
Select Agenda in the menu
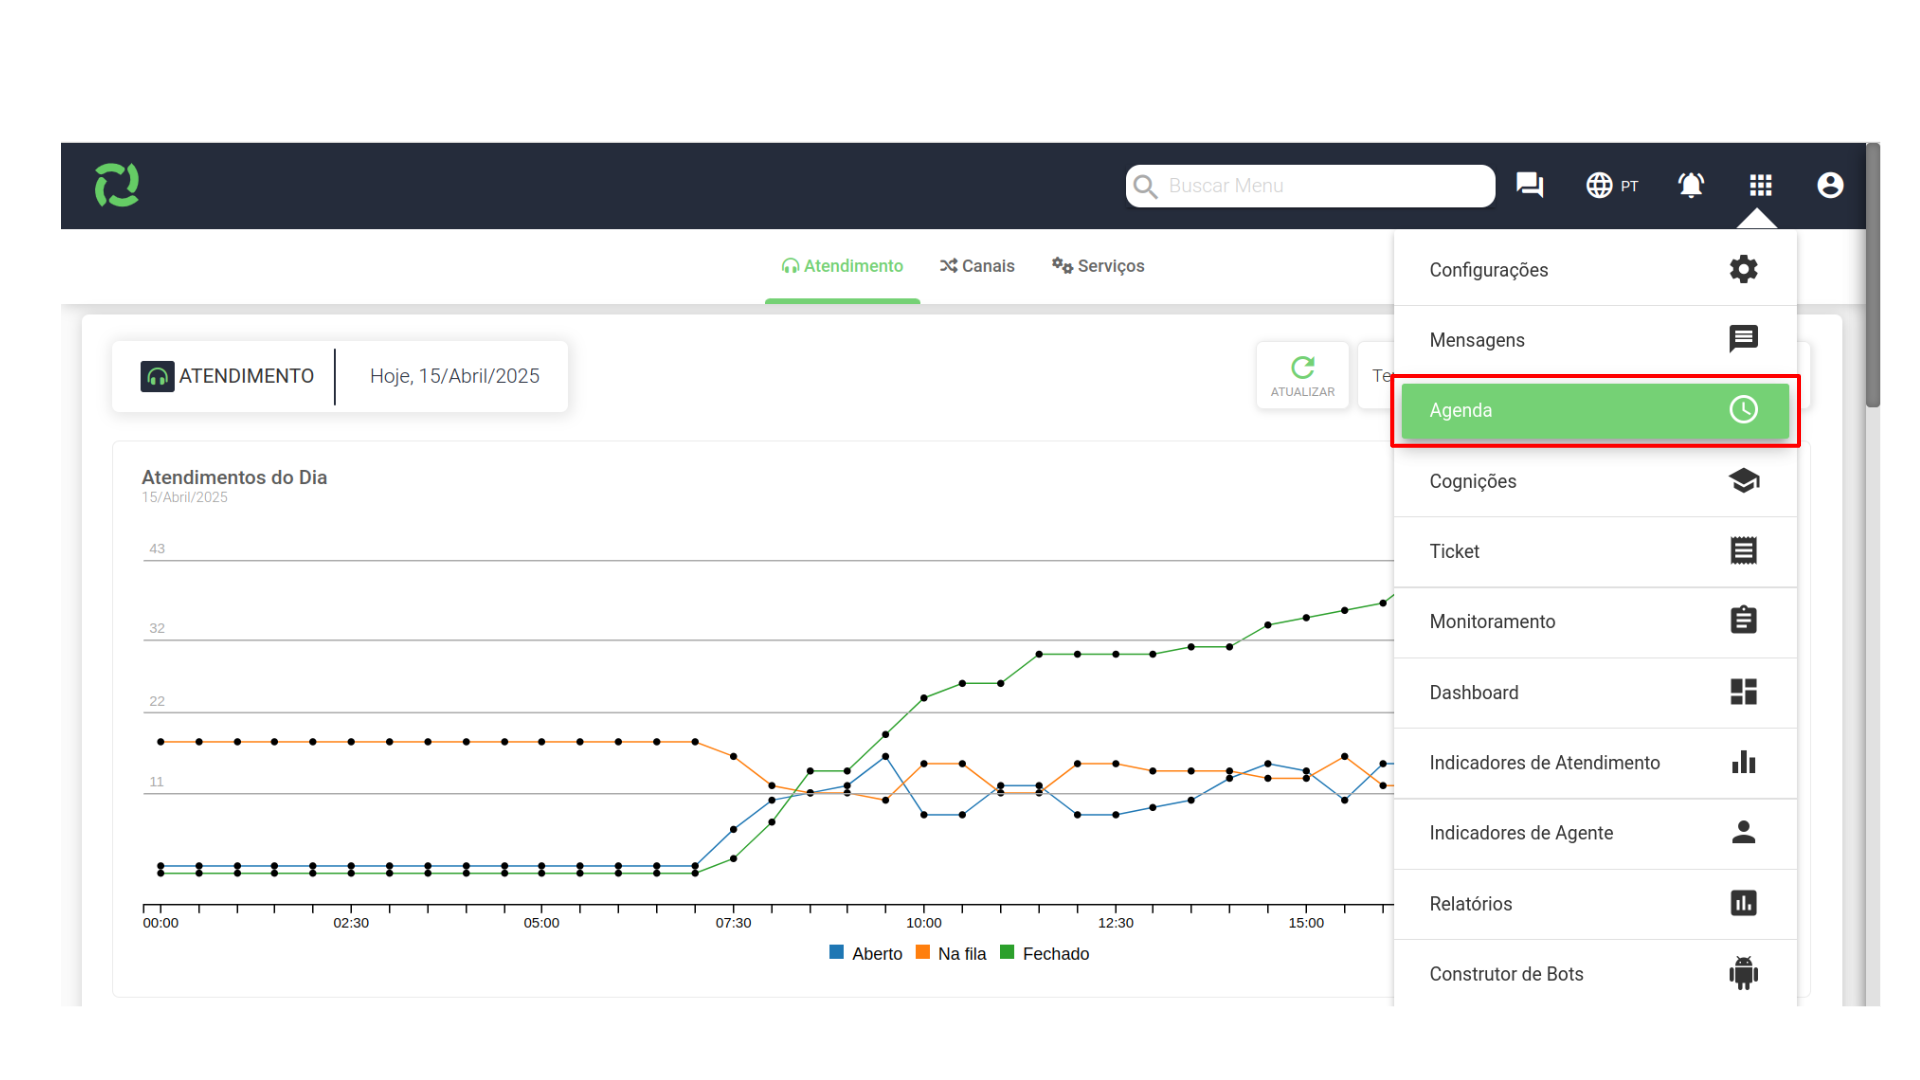1595,411
